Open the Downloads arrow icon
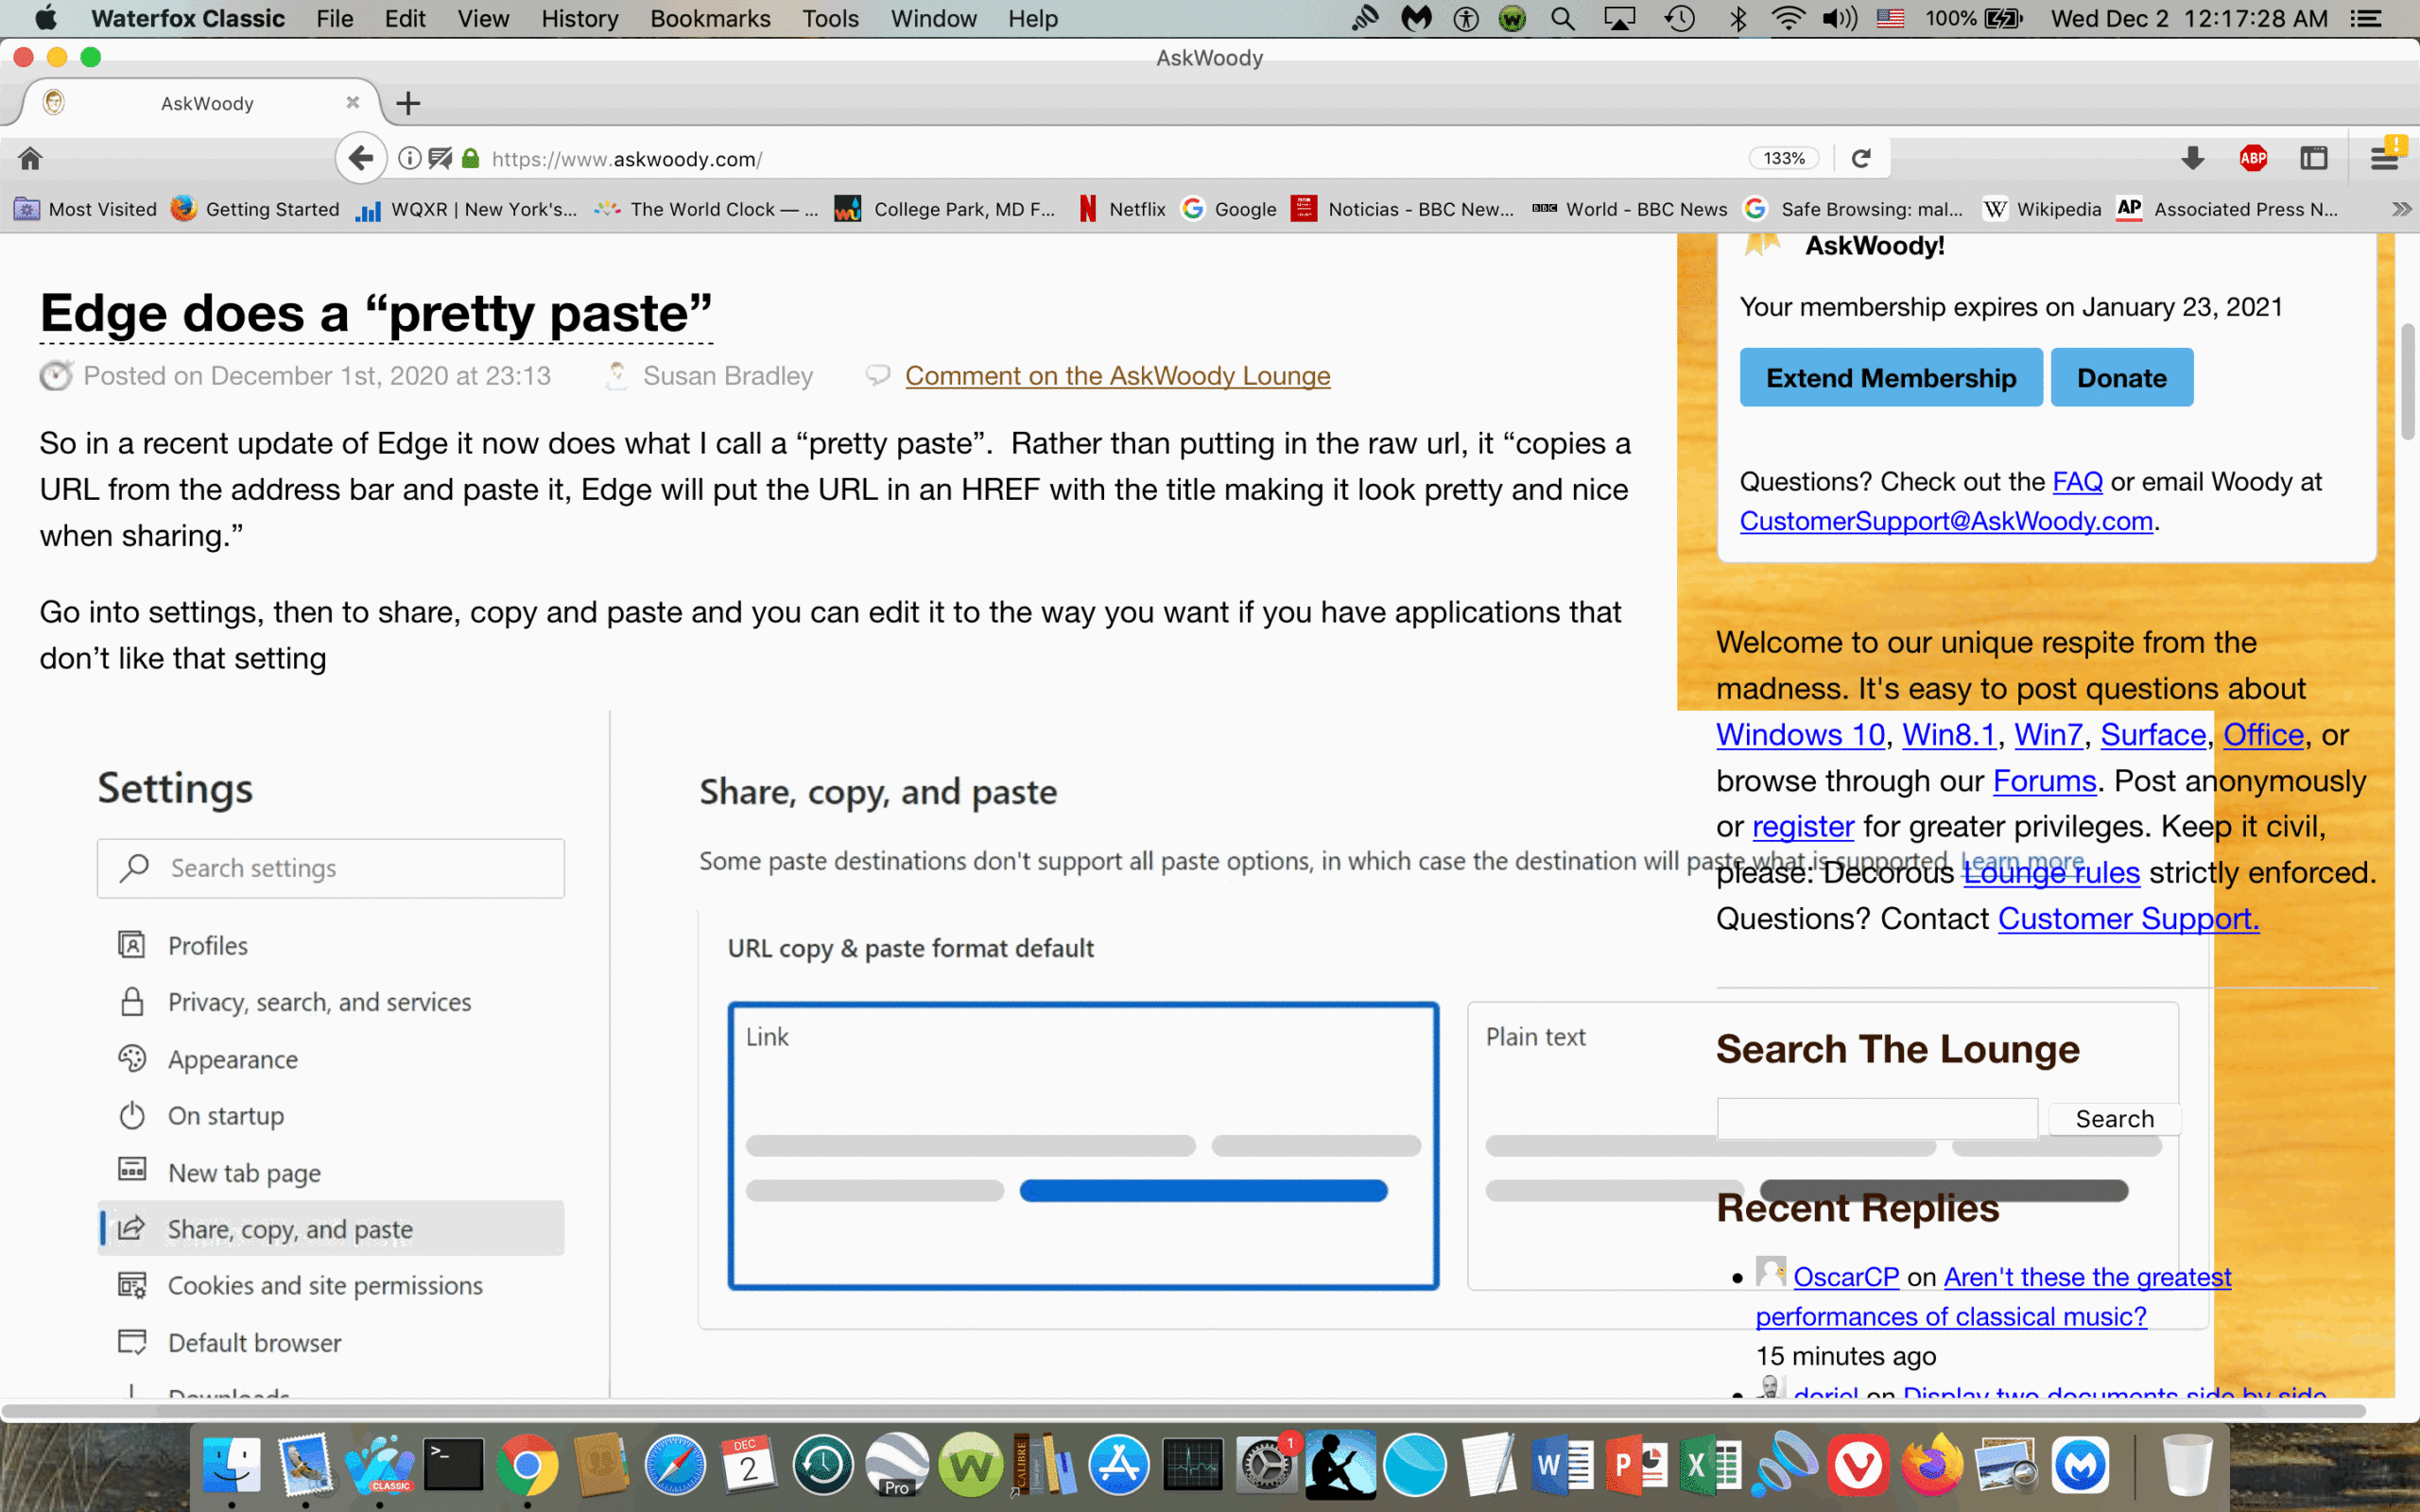This screenshot has height=1512, width=2420. 2192,158
